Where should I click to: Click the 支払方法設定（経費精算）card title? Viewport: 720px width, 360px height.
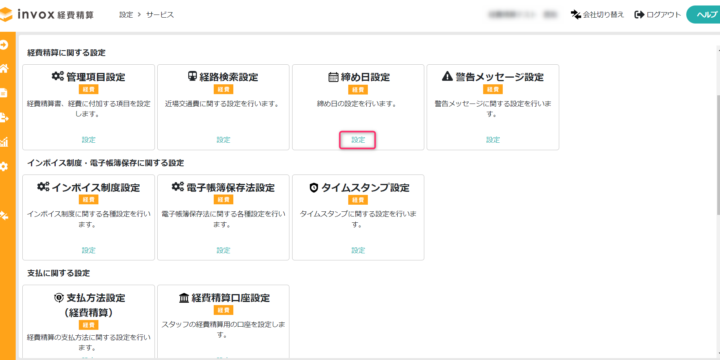89,305
